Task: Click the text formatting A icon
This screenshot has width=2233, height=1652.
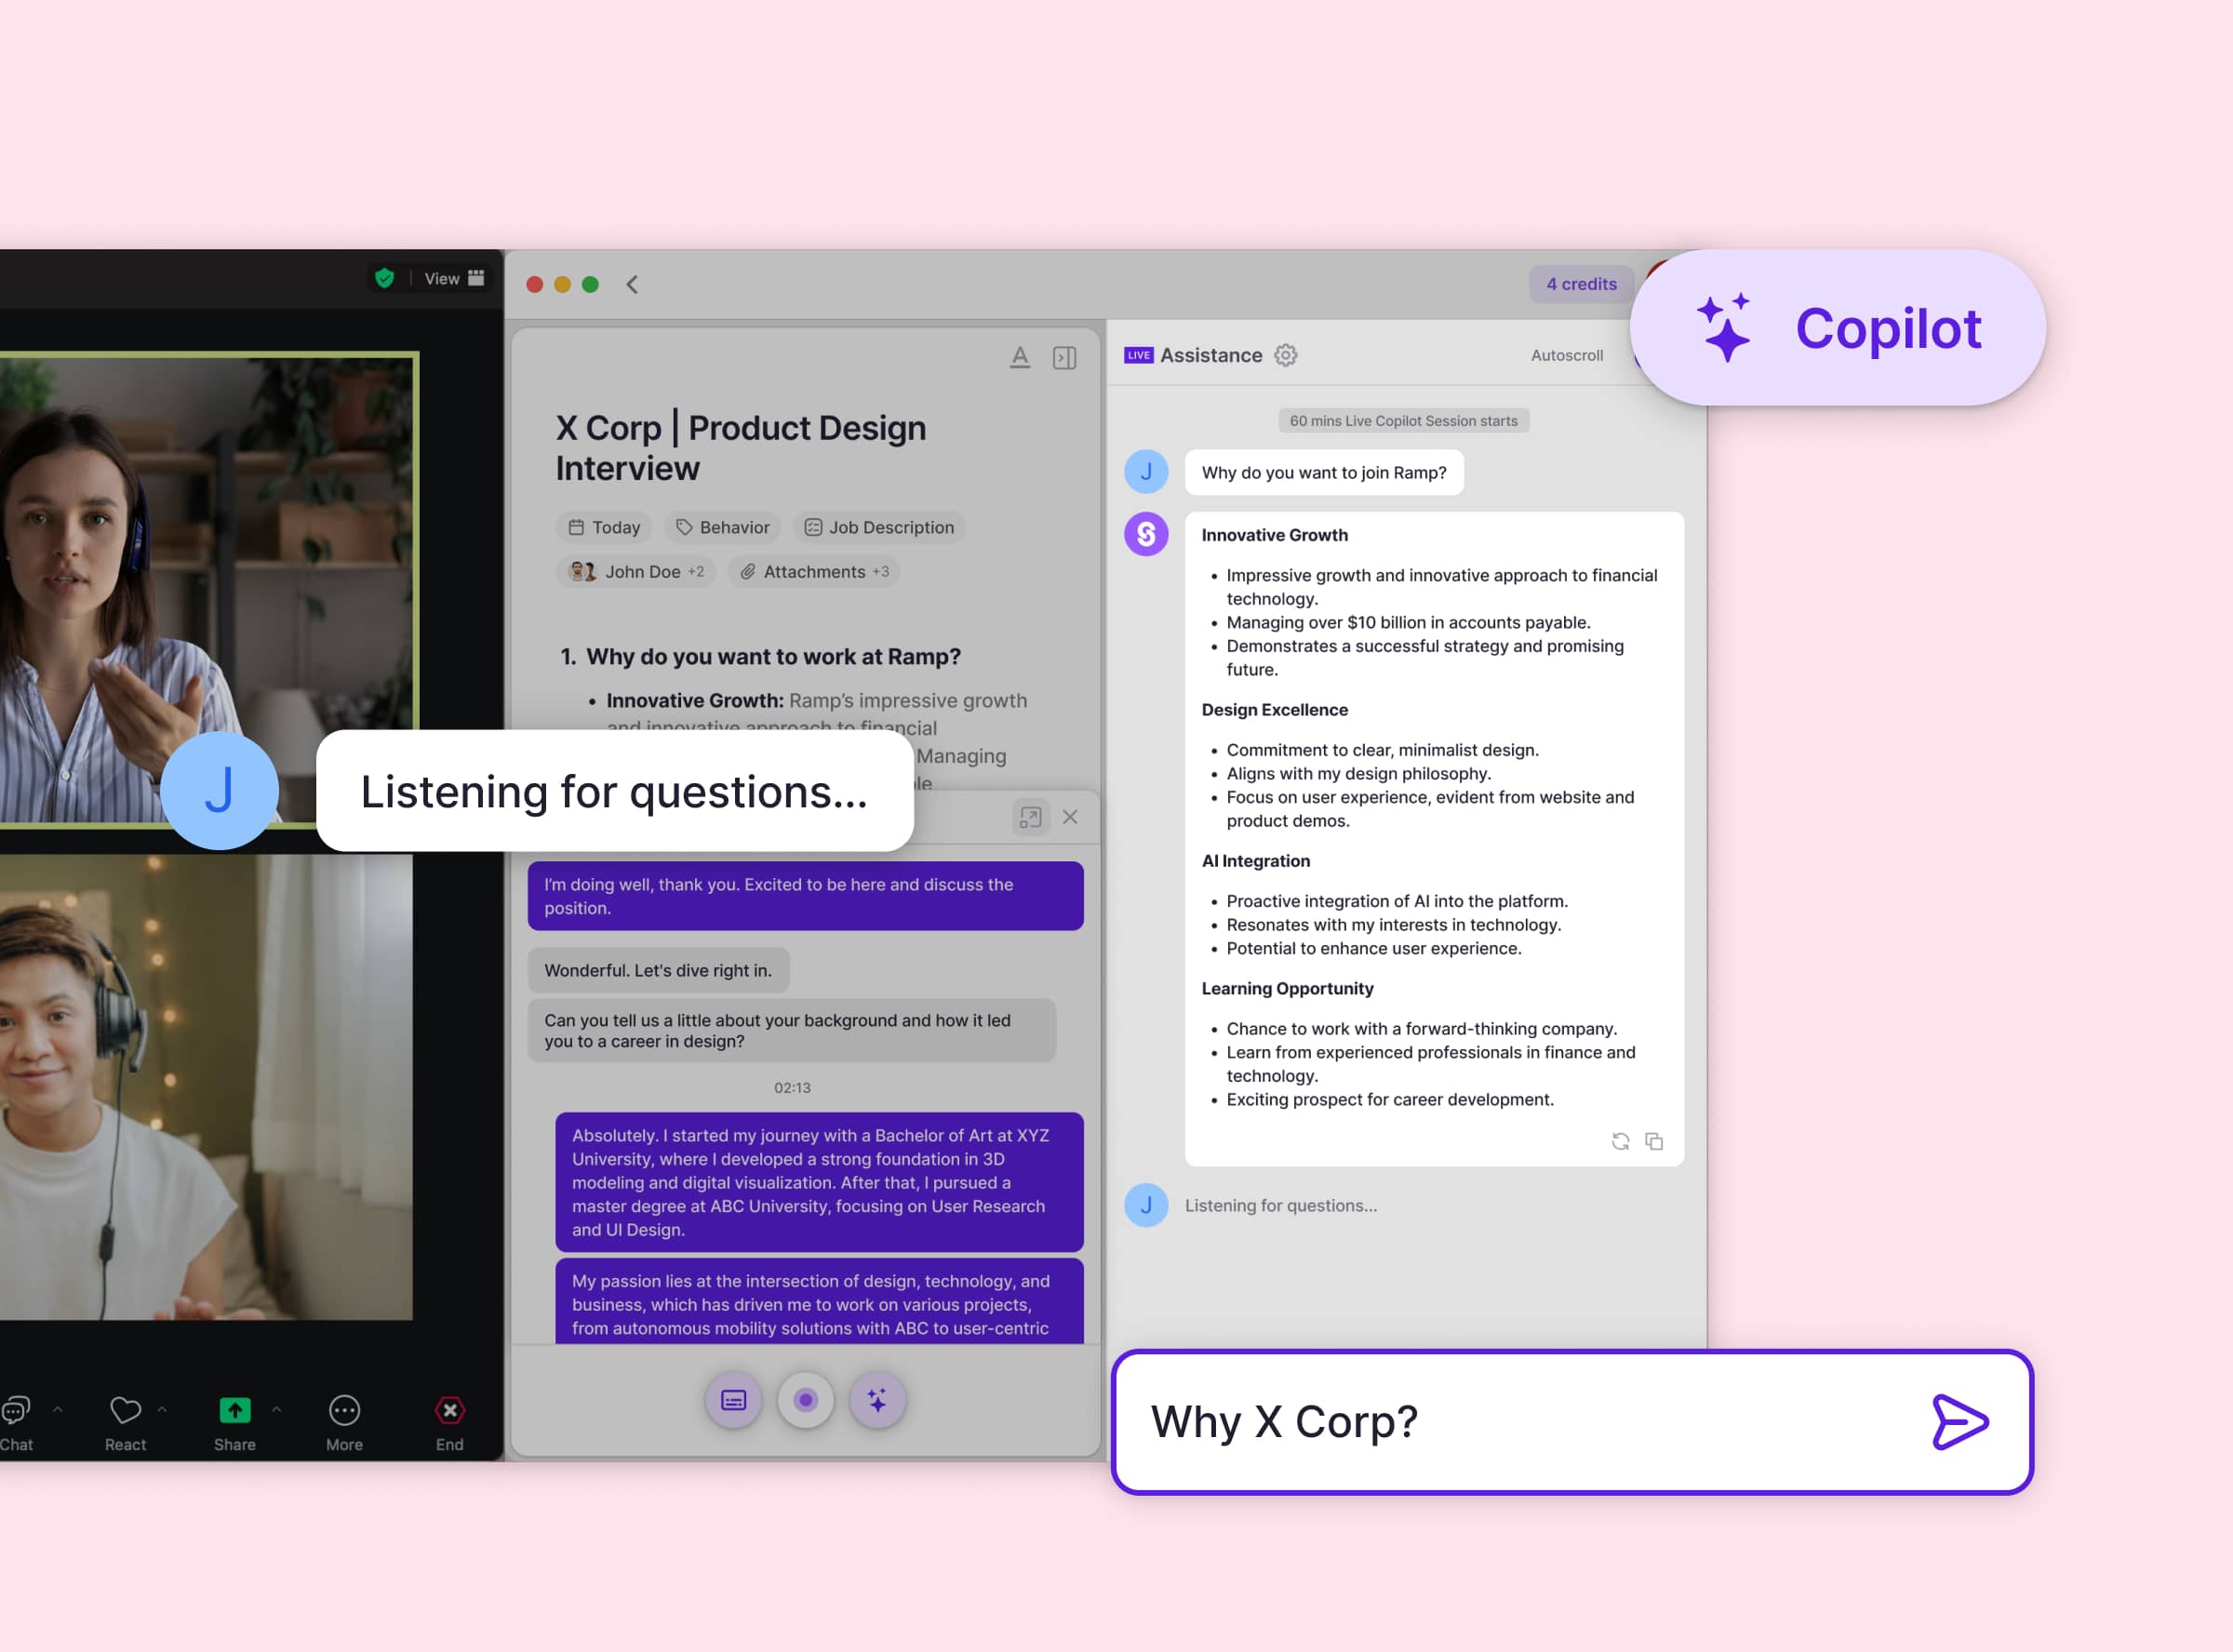Action: [x=1019, y=357]
